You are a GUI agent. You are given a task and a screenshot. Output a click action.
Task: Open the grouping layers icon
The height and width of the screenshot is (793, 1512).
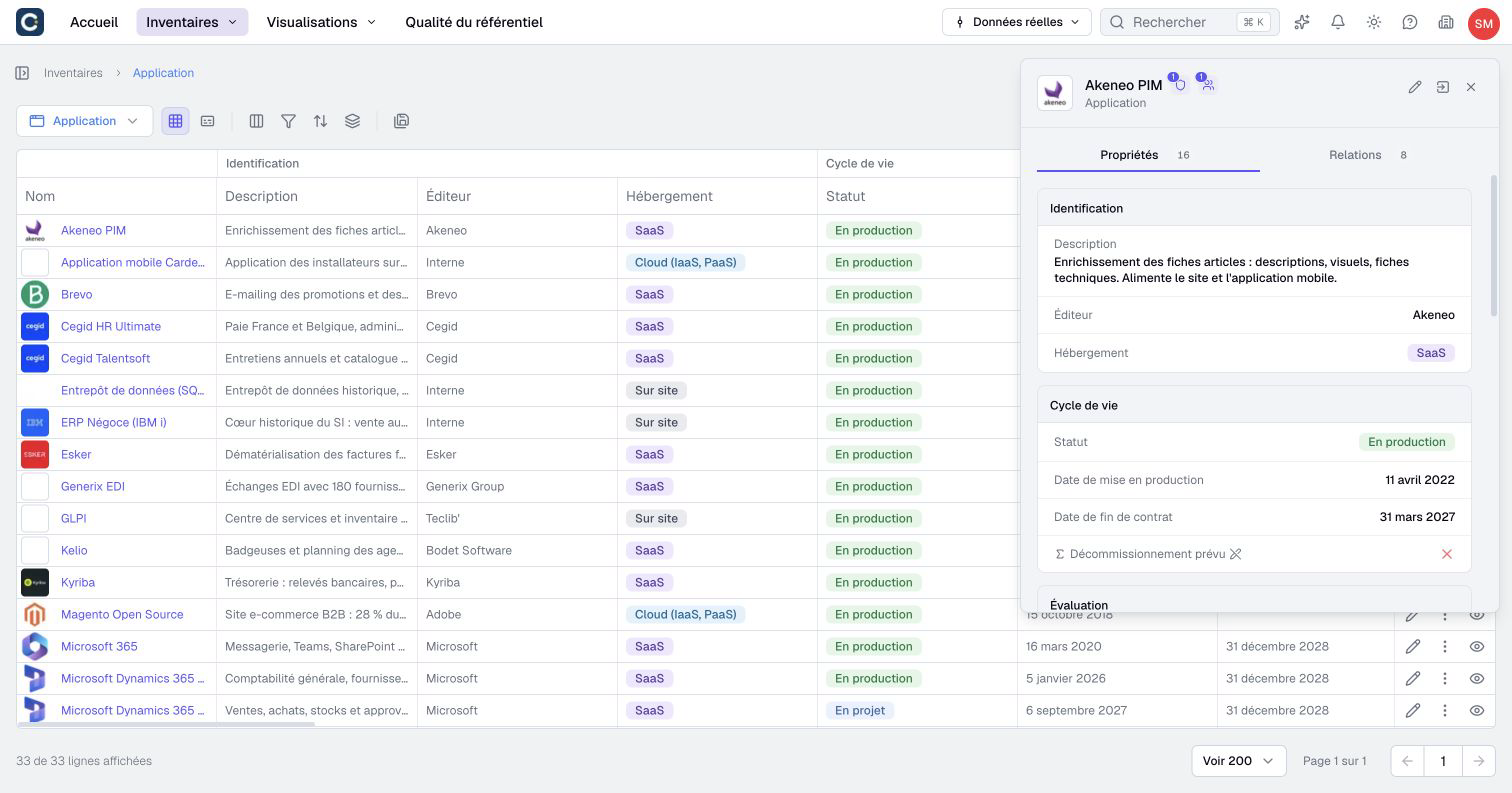(x=352, y=121)
